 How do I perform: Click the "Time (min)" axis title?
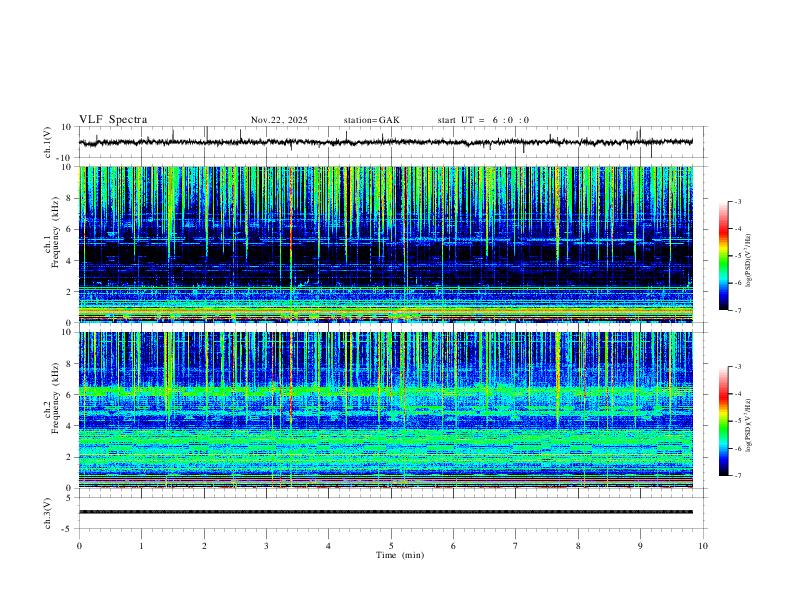coord(400,555)
